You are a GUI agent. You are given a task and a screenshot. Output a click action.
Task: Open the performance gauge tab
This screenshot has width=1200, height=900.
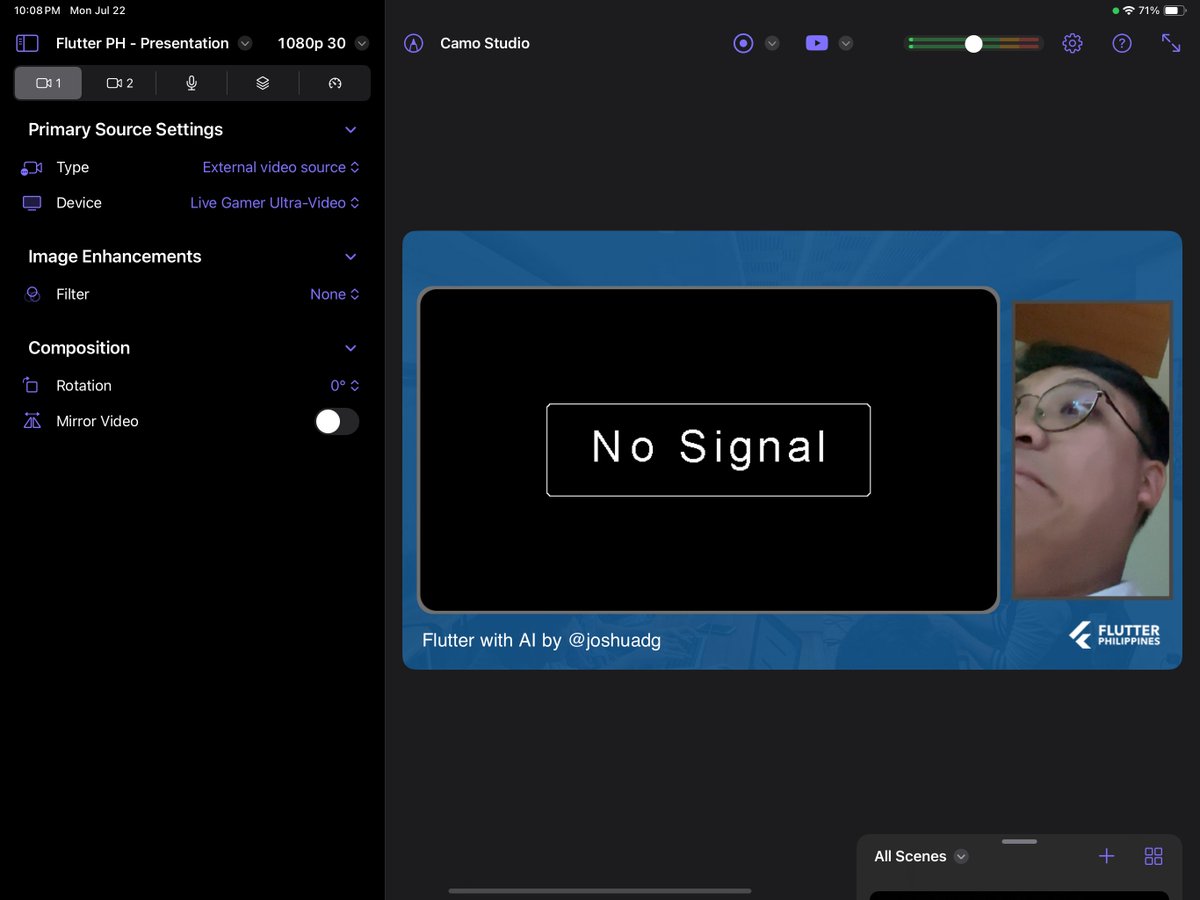pos(335,83)
